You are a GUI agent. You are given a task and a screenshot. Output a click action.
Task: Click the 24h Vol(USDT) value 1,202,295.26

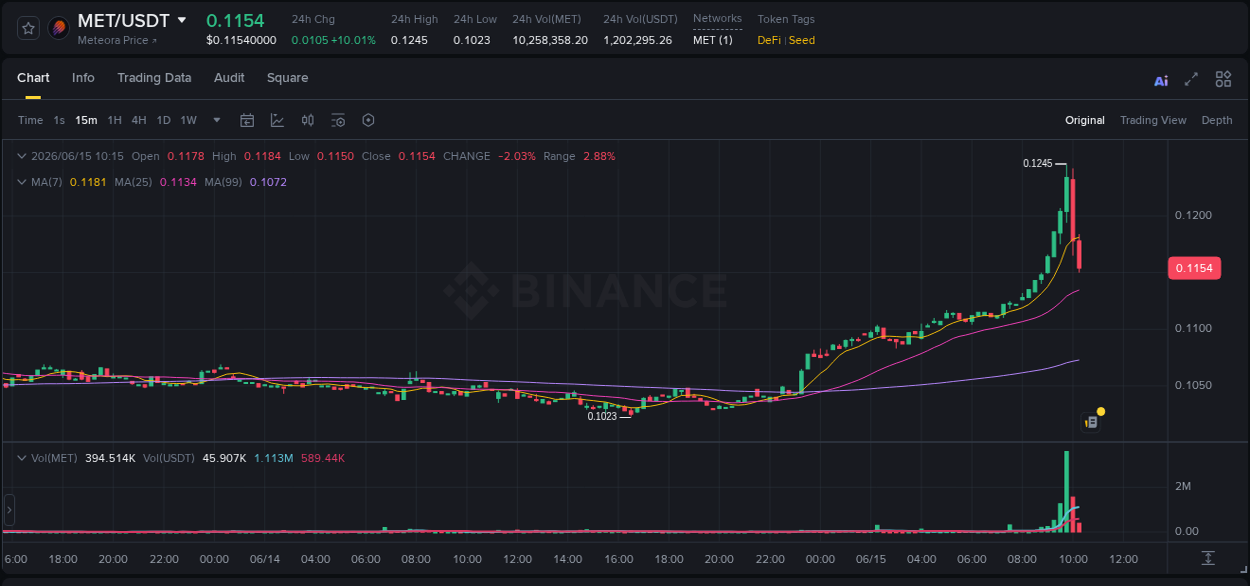(x=638, y=40)
